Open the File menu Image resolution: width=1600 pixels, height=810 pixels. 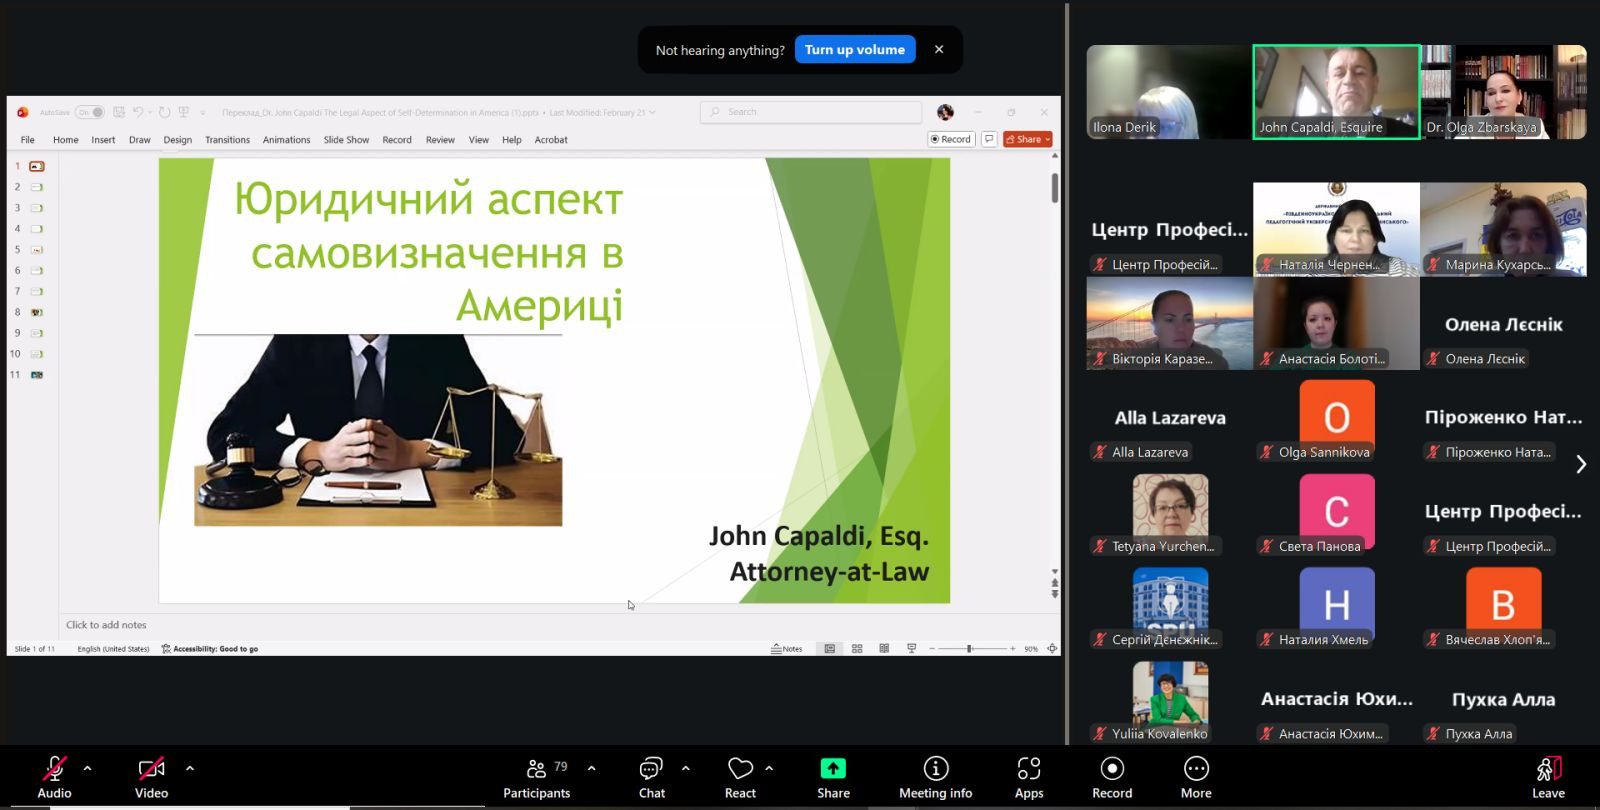coord(28,140)
